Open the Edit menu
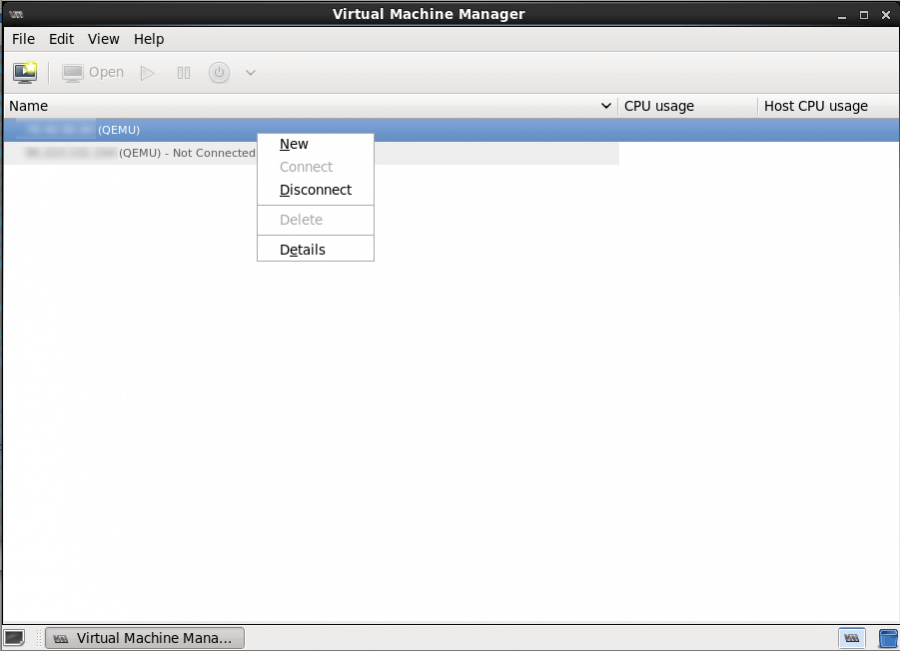900x651 pixels. 62,39
